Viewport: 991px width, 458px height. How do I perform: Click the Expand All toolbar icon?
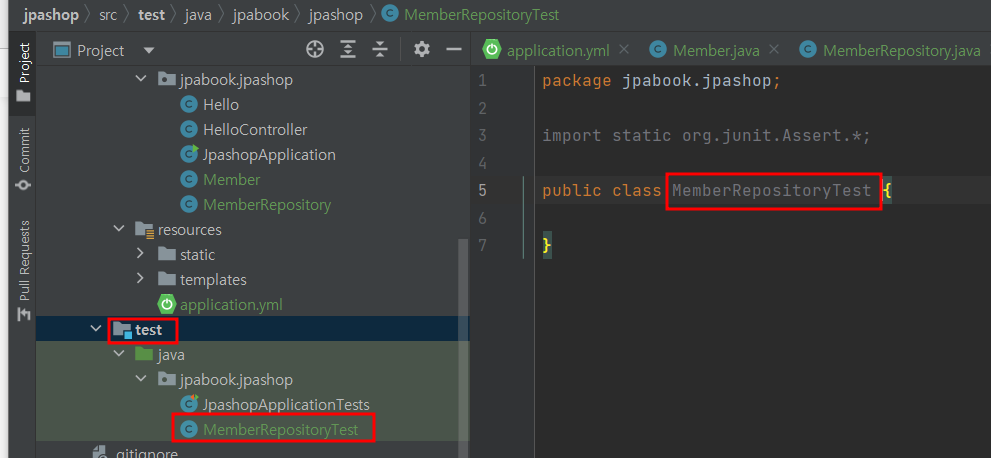point(348,50)
